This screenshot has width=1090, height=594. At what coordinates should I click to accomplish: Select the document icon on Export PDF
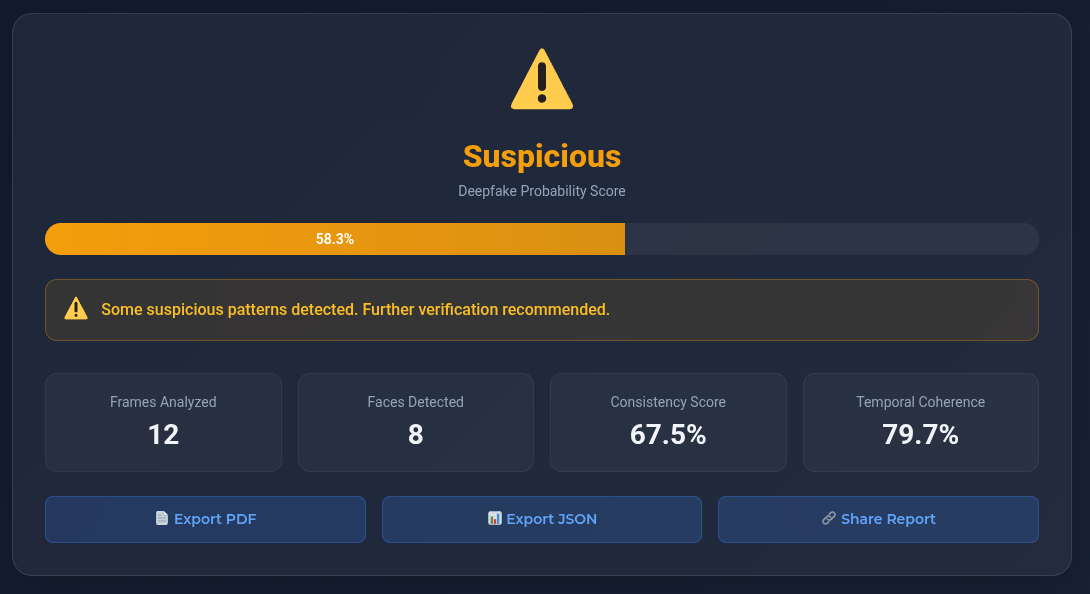161,518
